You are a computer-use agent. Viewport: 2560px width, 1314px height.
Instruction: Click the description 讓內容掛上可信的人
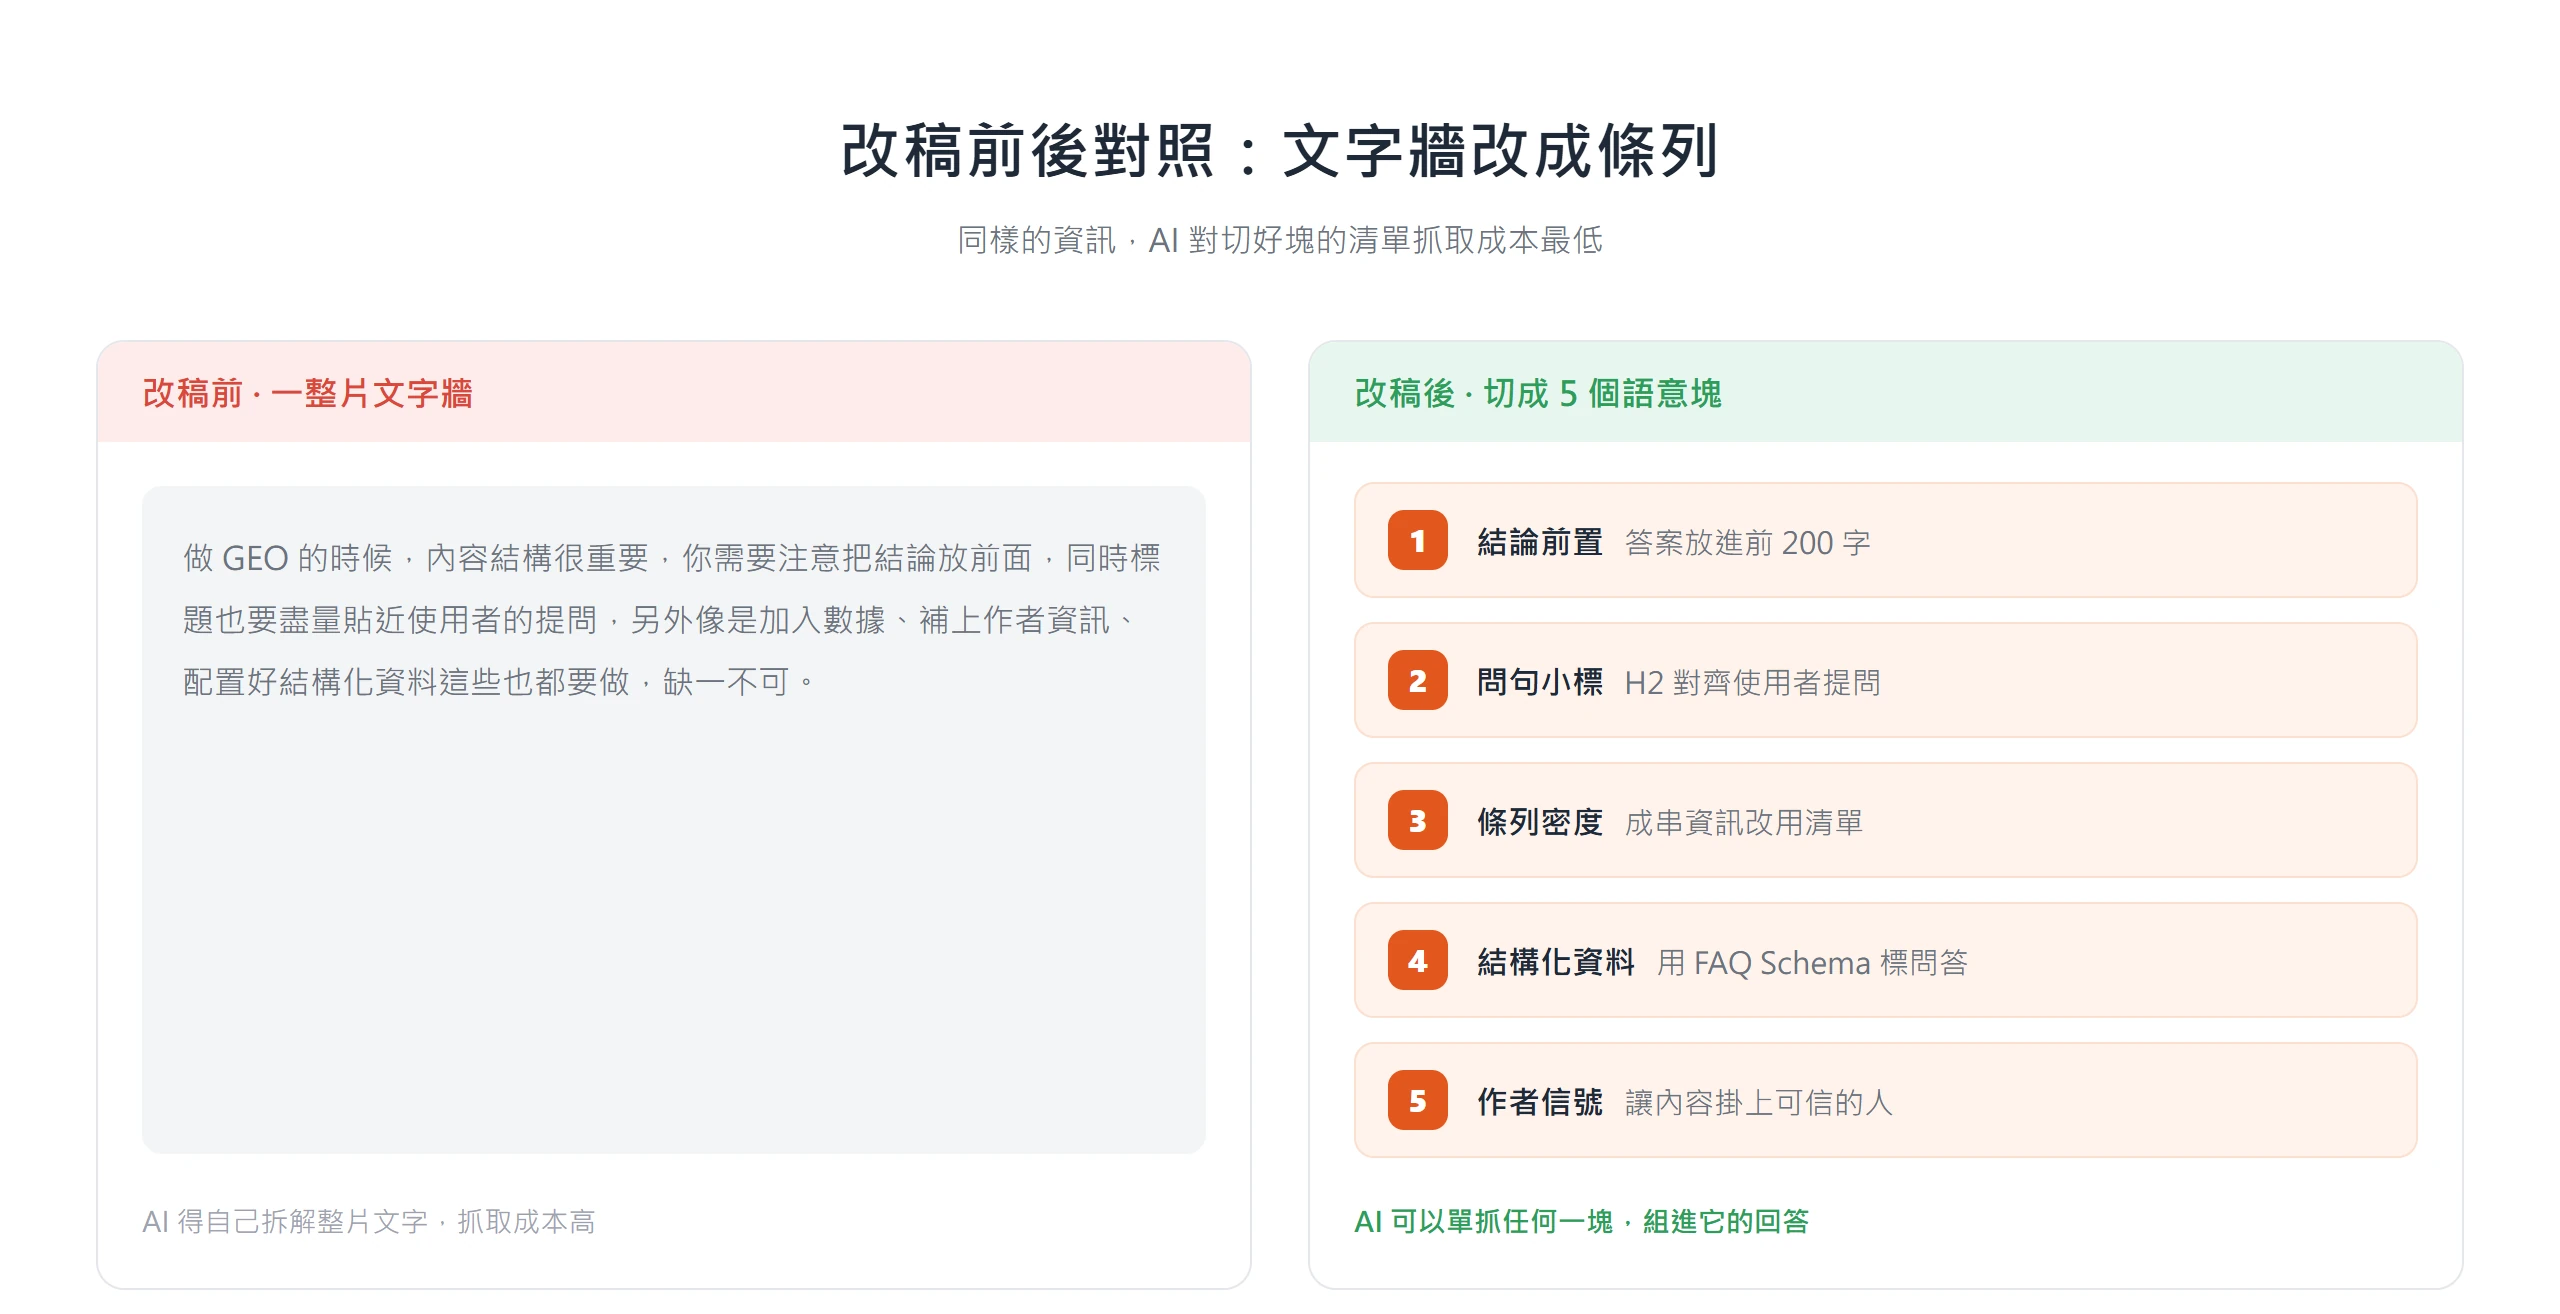pos(1759,1103)
